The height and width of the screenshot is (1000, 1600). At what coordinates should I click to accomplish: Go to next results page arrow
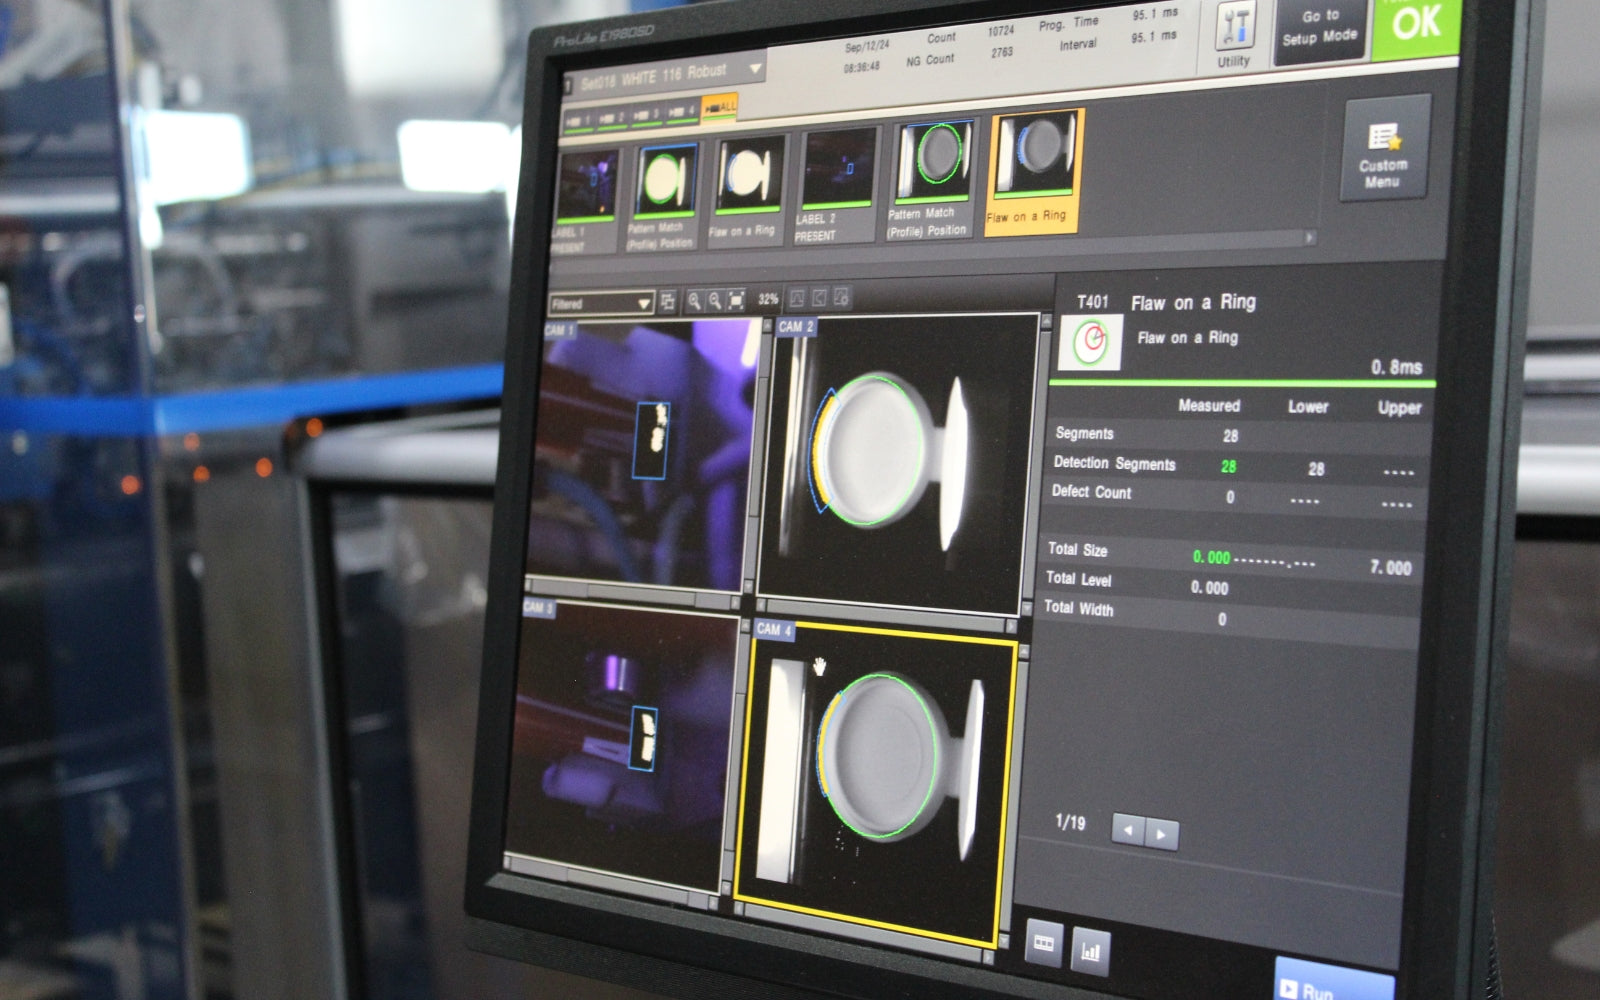[x=1161, y=833]
